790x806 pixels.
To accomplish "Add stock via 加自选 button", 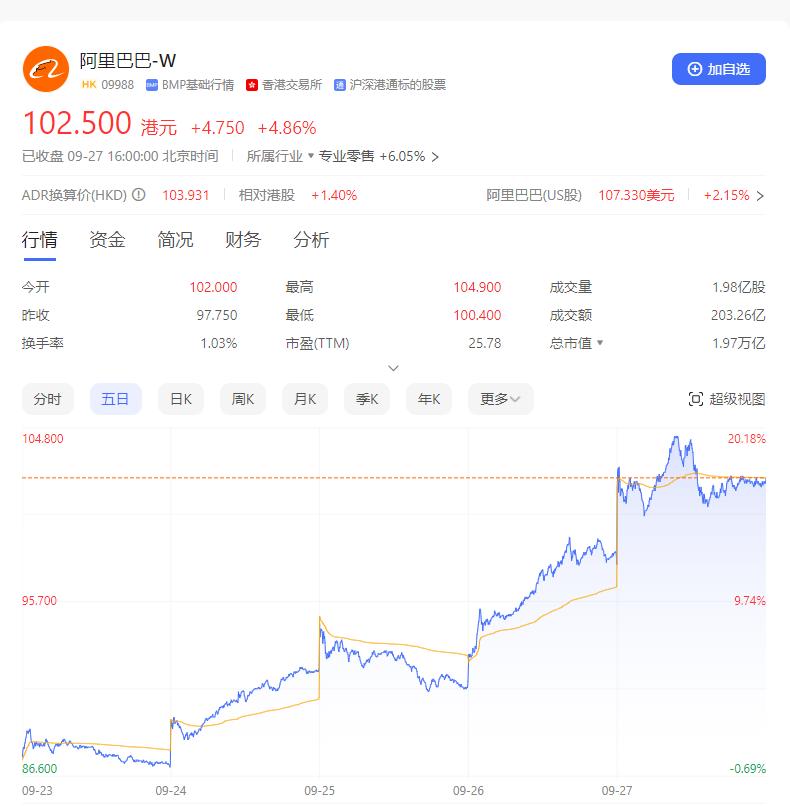I will point(719,69).
